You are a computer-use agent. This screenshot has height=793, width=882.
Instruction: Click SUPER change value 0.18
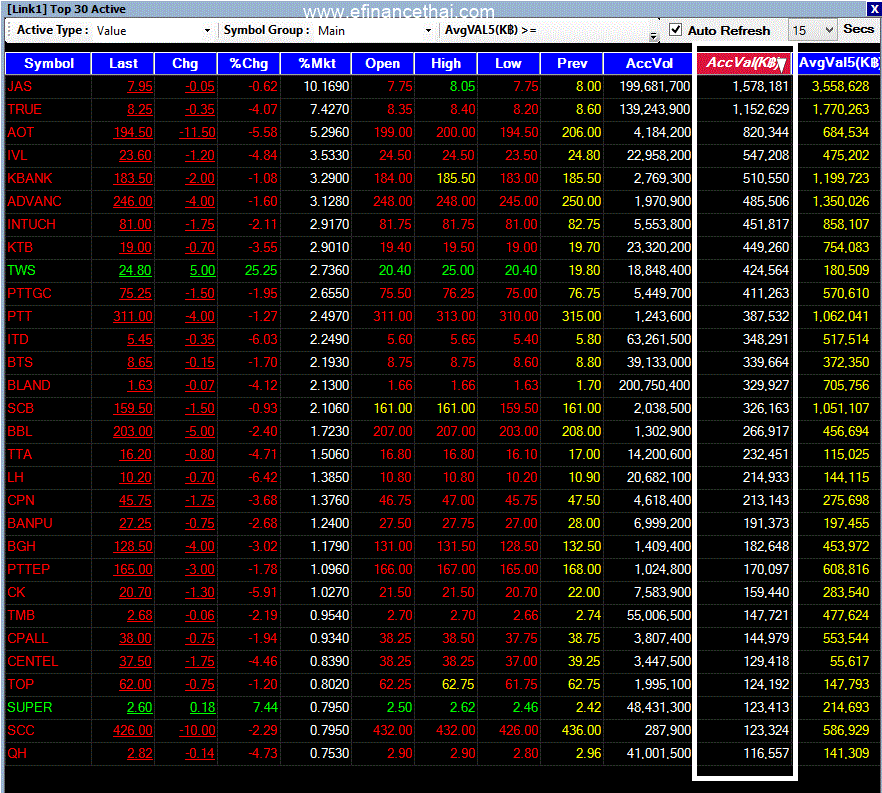click(x=202, y=708)
